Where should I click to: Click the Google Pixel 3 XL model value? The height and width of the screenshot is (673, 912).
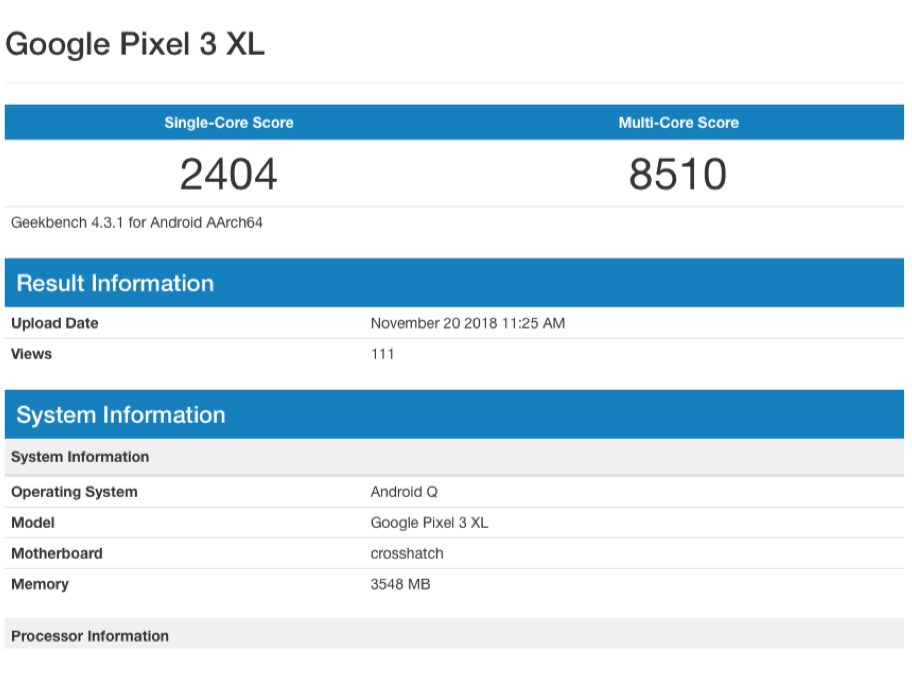tap(429, 523)
